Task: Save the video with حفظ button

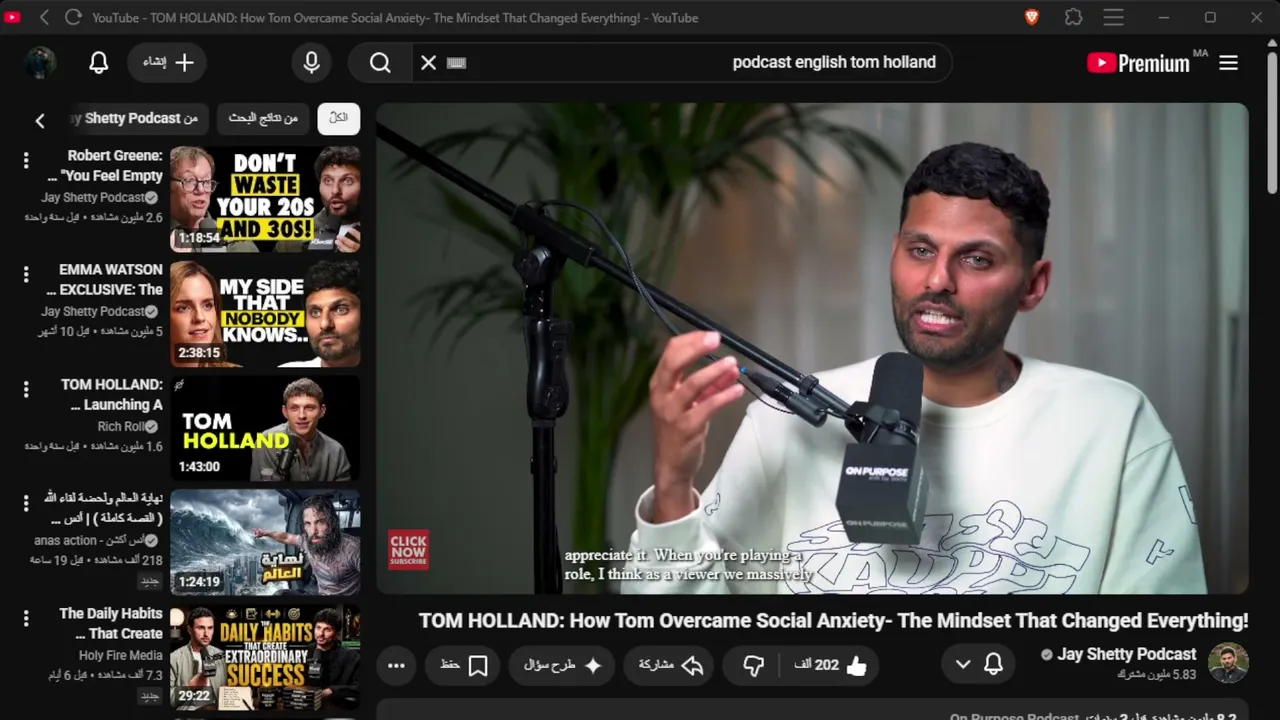Action: [x=464, y=665]
